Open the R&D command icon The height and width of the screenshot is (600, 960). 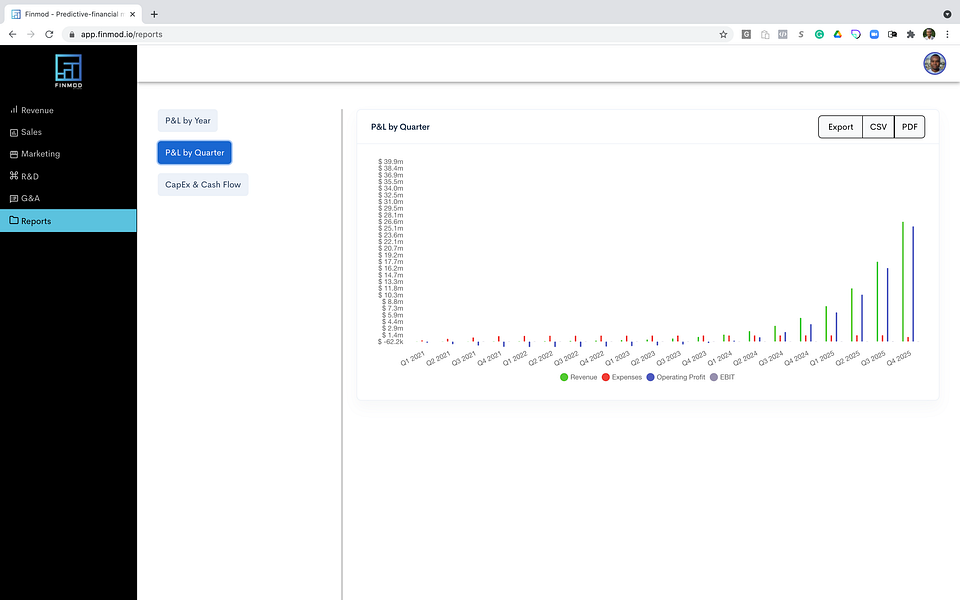[x=13, y=176]
